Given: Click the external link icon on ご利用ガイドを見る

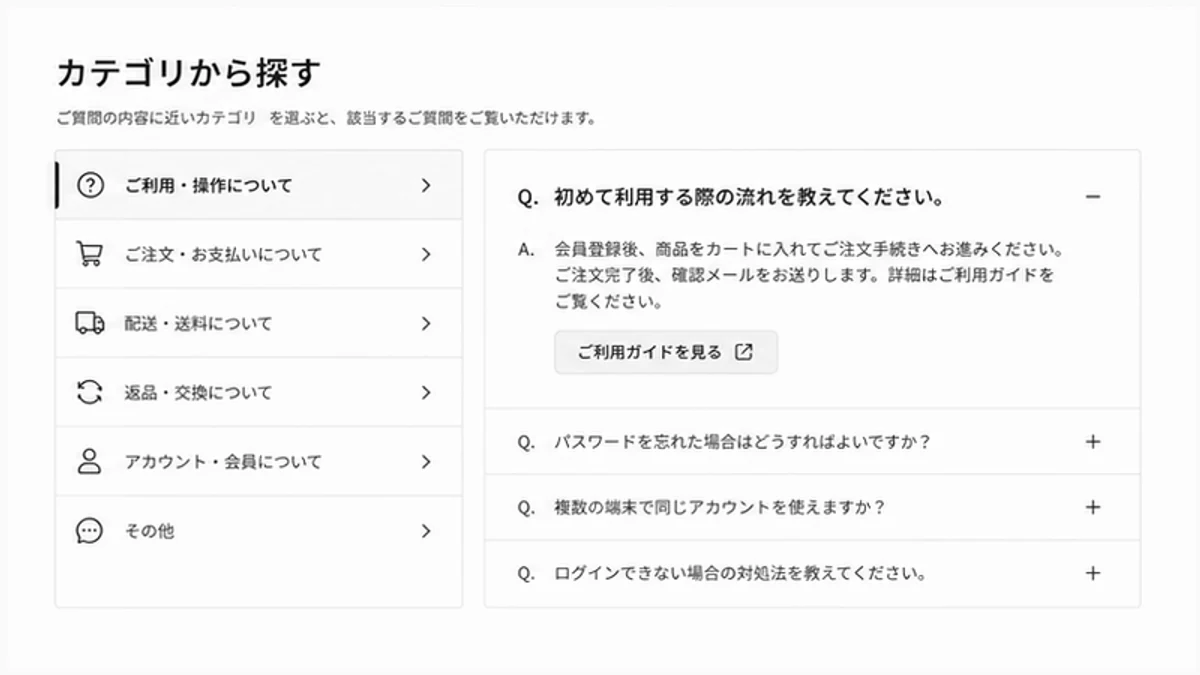Looking at the screenshot, I should [743, 352].
